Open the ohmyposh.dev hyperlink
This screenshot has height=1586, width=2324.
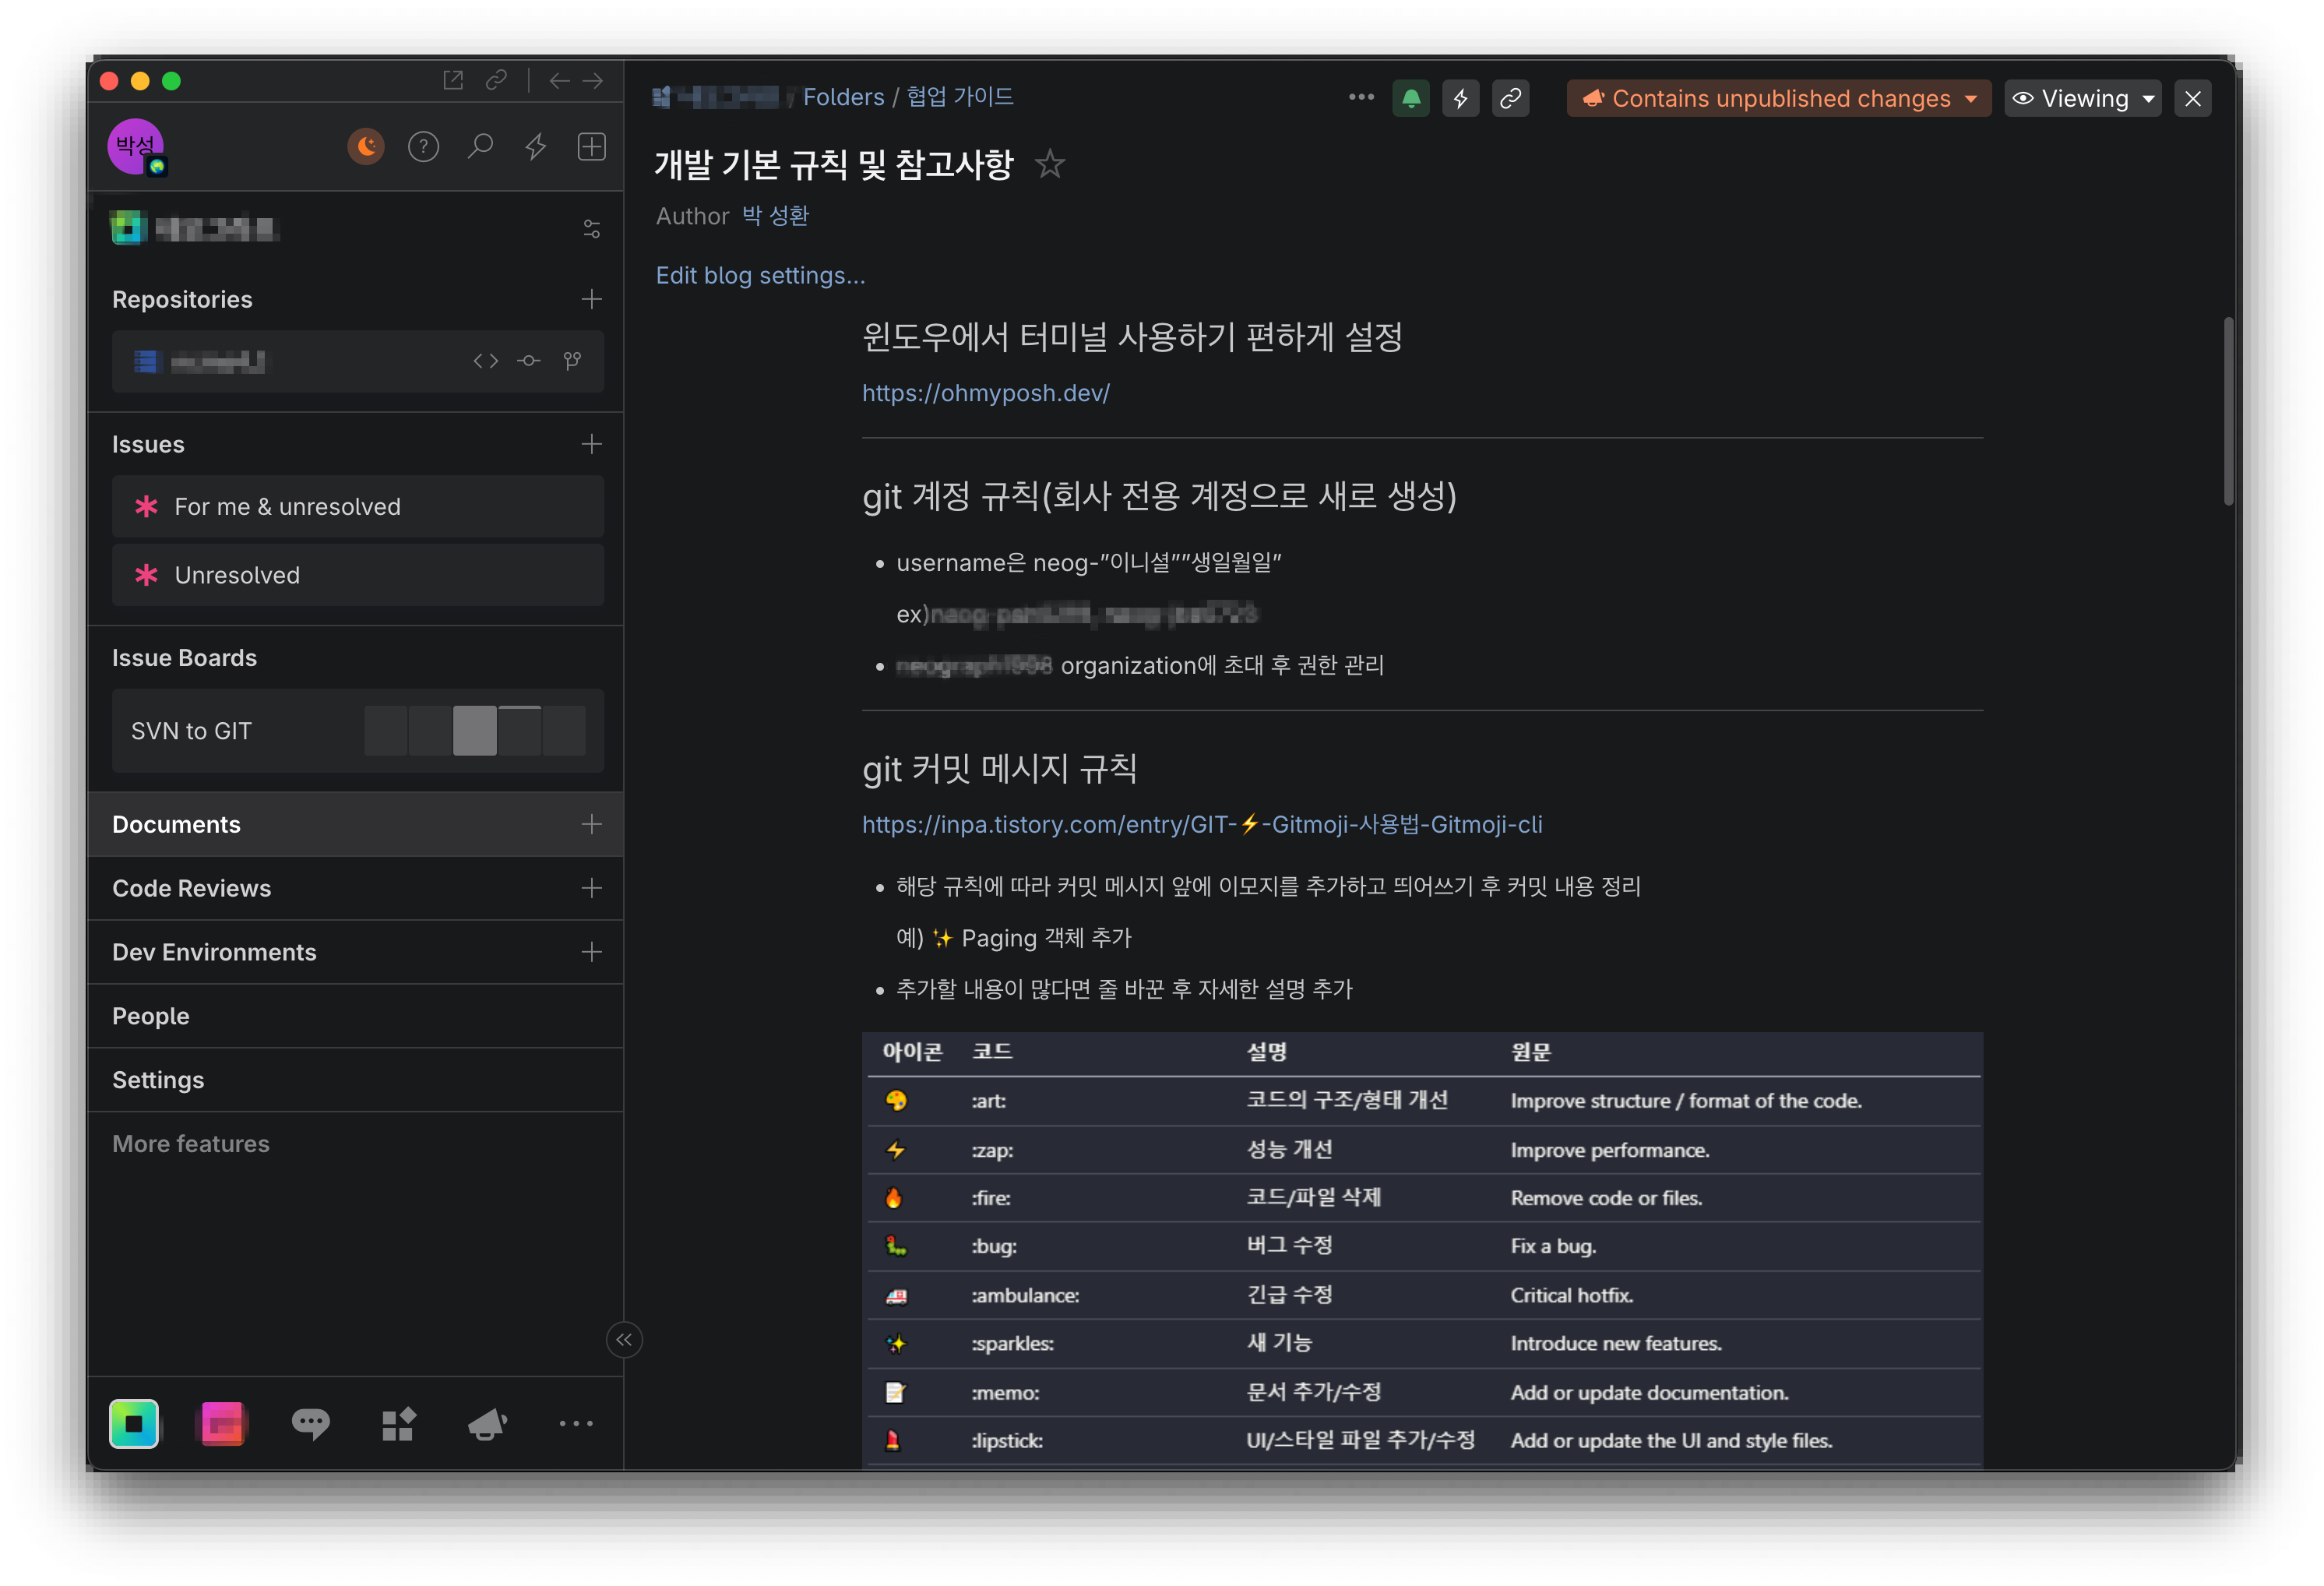[x=985, y=393]
